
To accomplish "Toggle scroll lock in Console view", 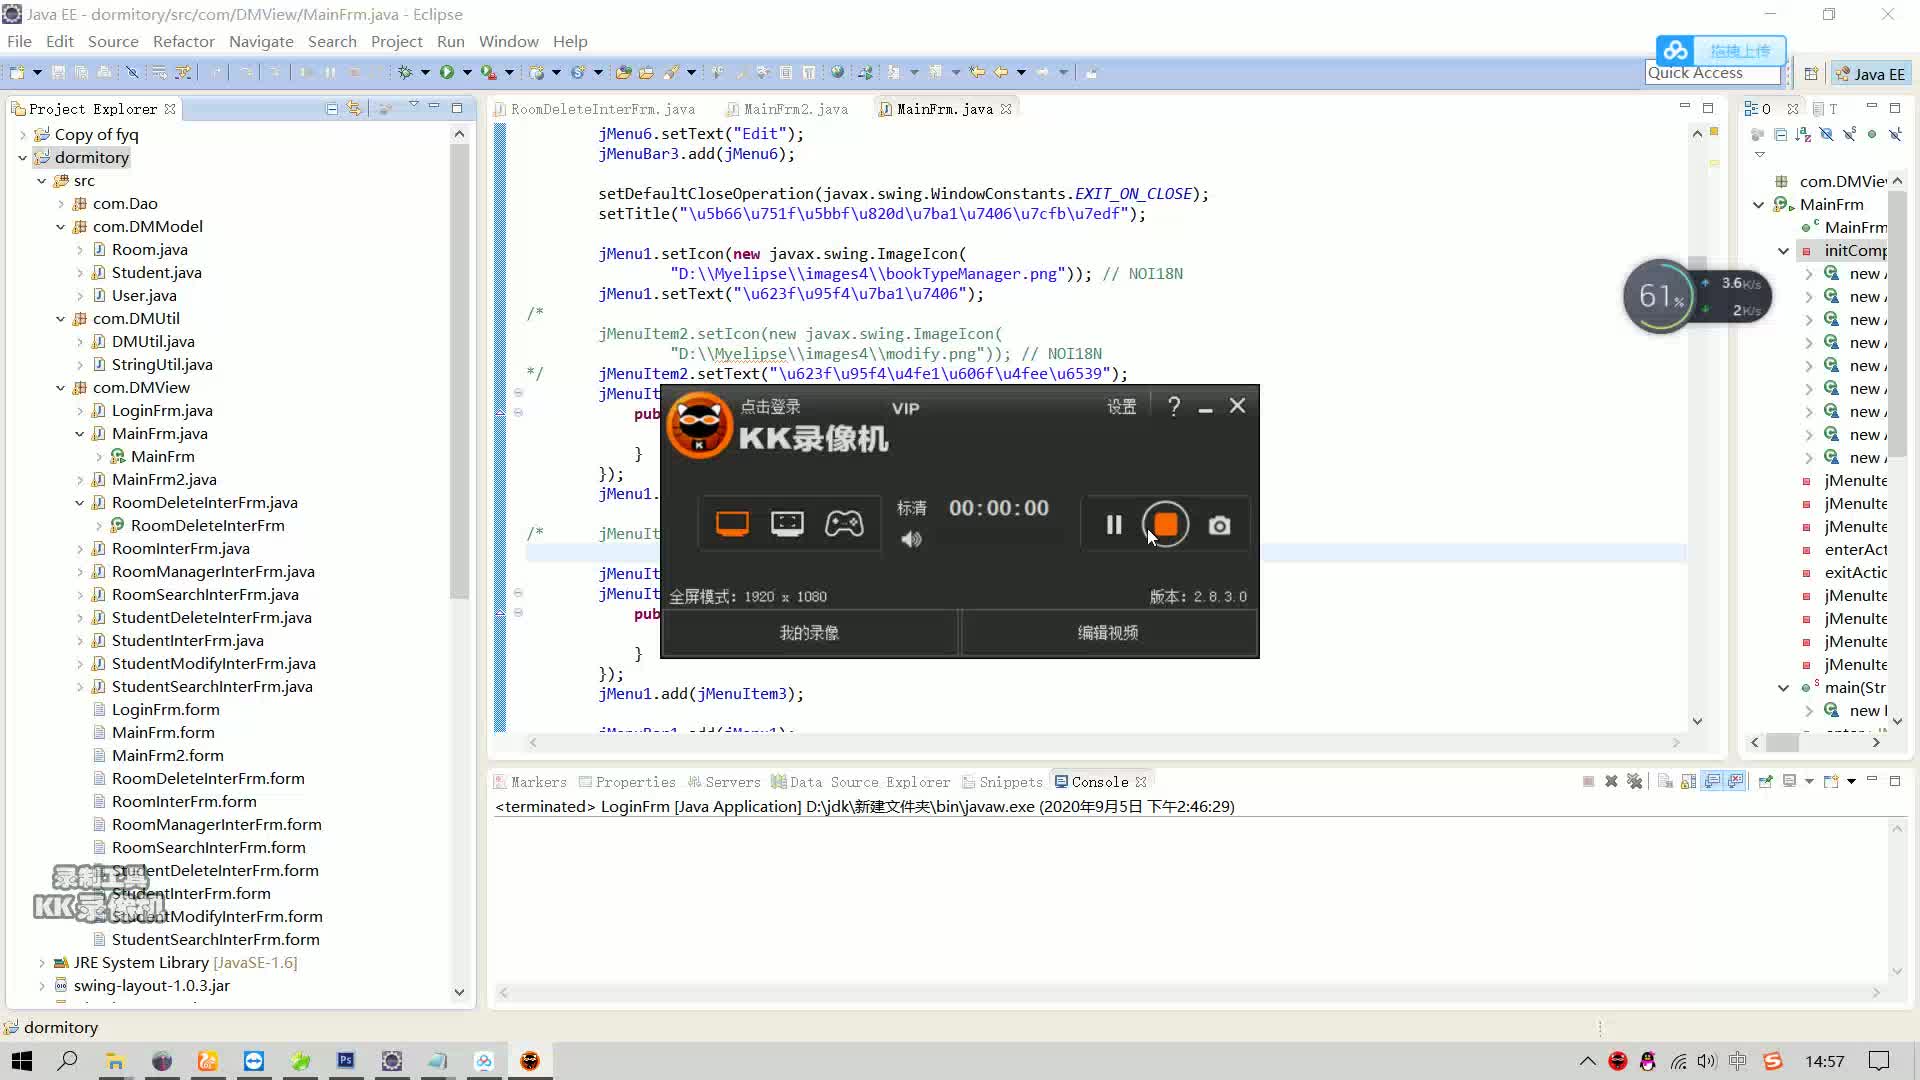I will [x=1688, y=781].
